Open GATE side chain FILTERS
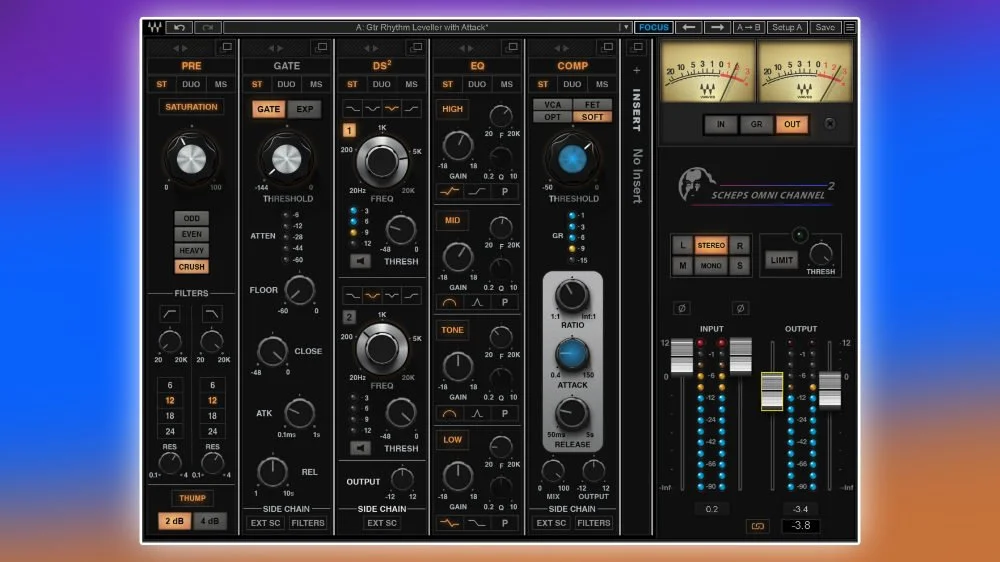 point(307,523)
